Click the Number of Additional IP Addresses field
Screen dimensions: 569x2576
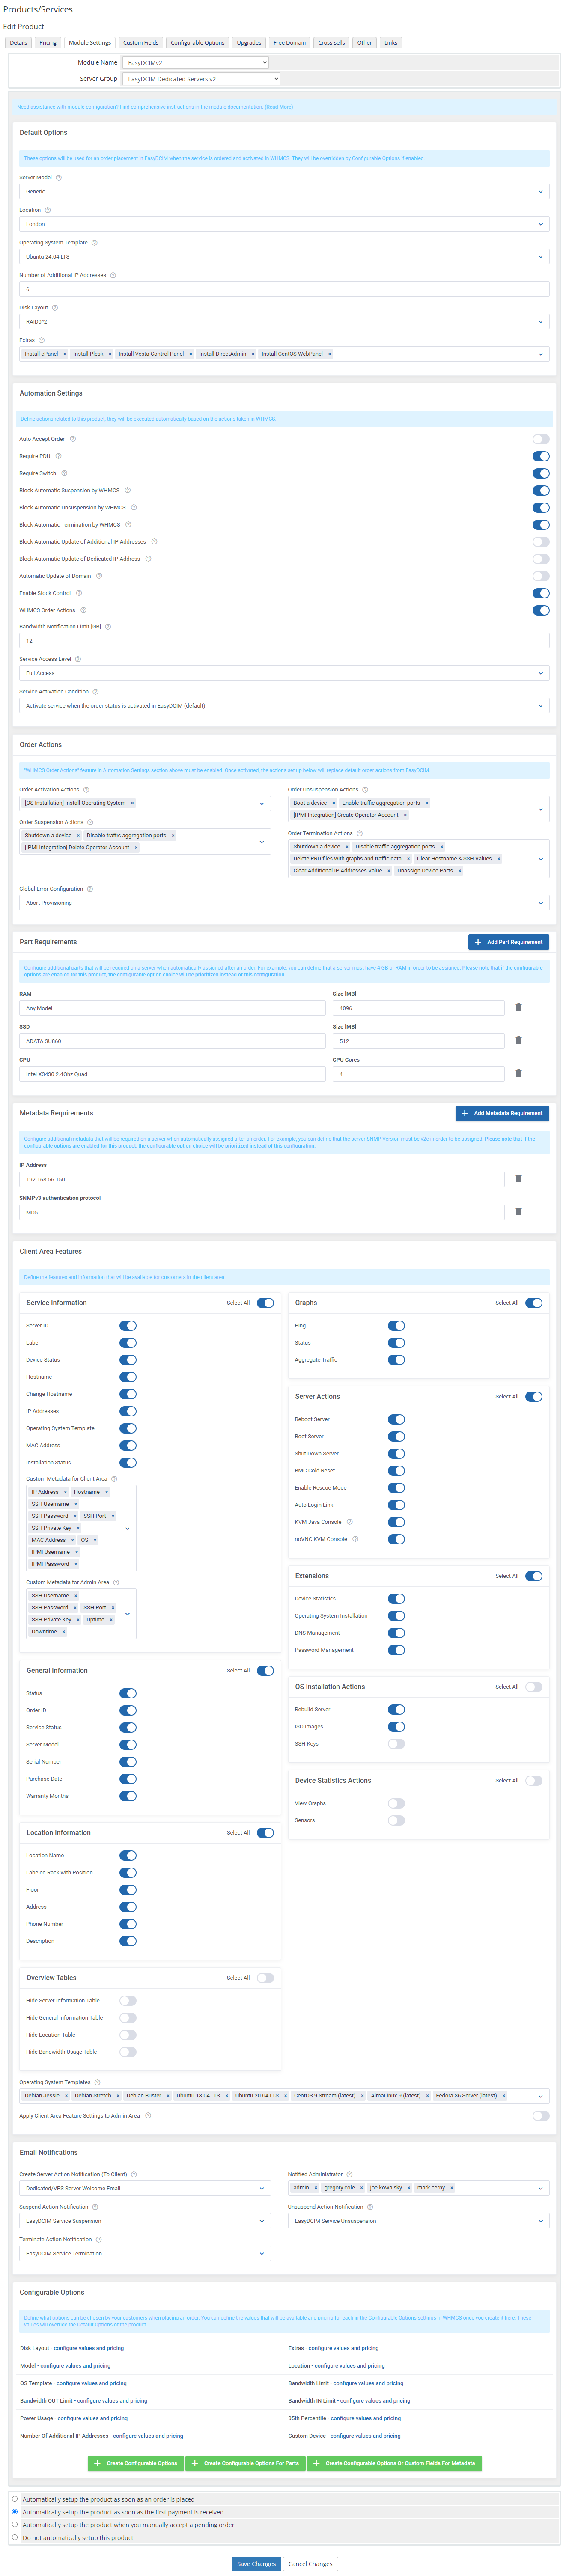tap(284, 289)
